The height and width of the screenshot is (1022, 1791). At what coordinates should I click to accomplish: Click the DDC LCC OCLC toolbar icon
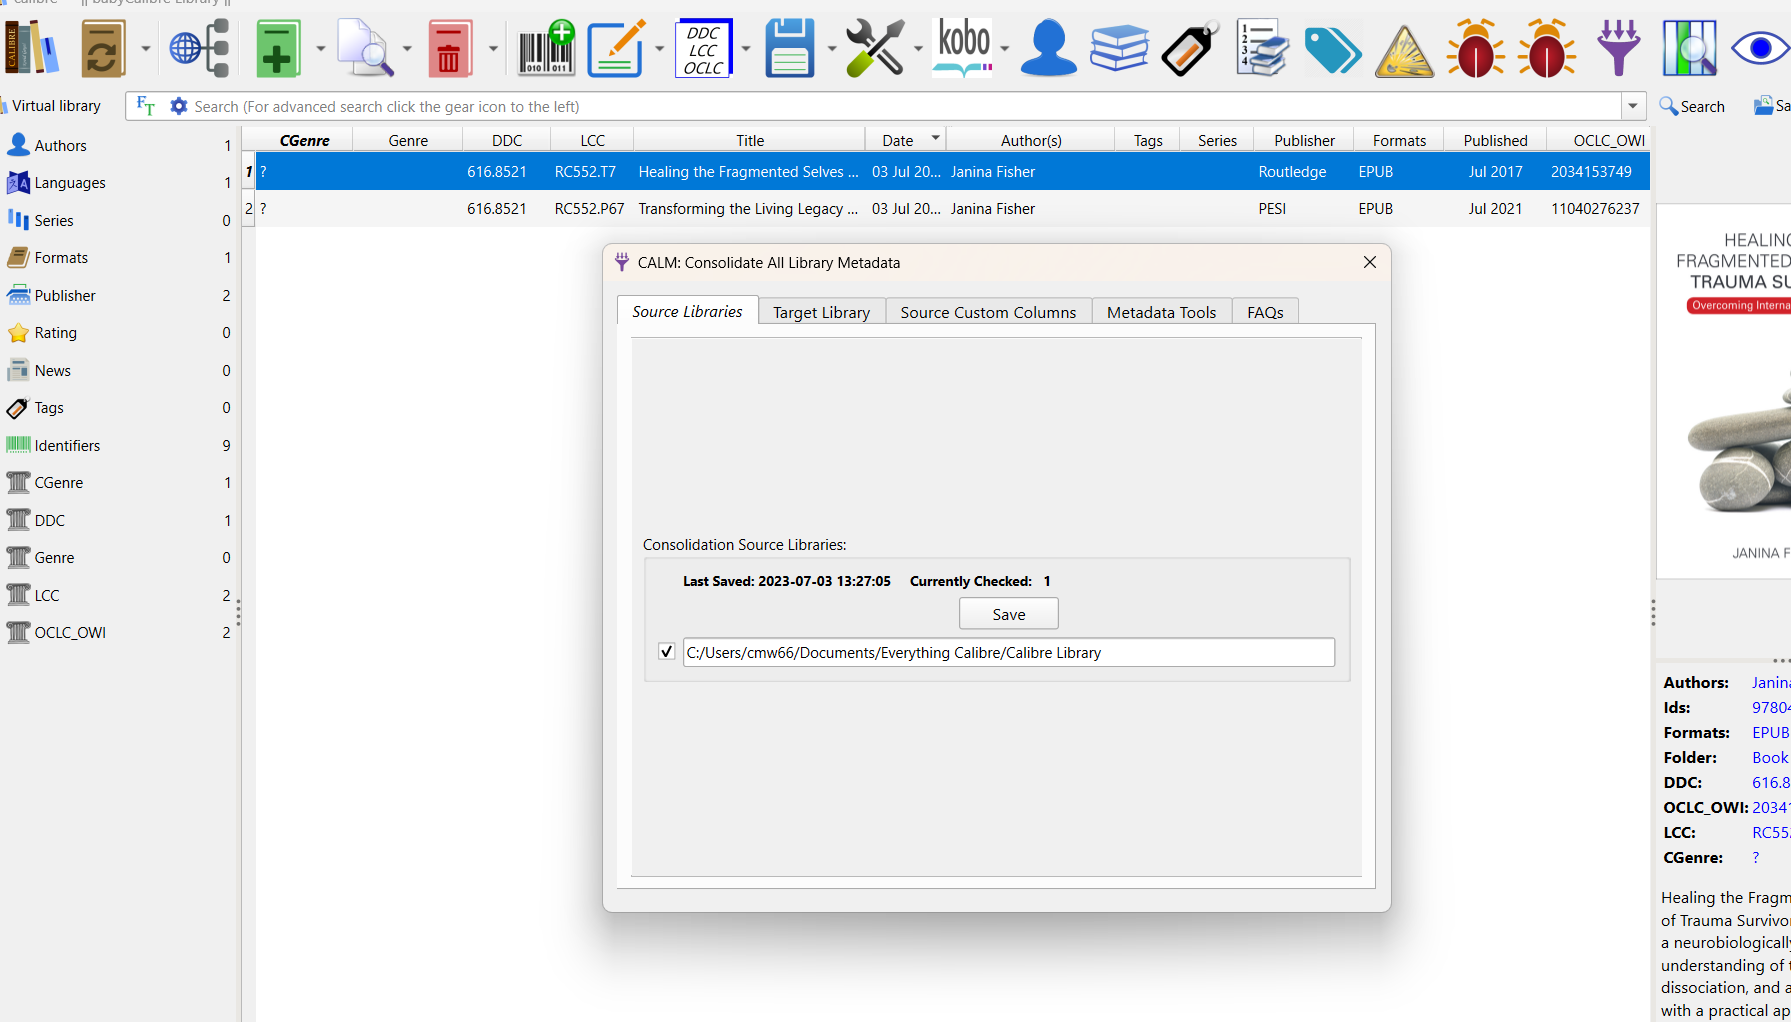click(x=704, y=48)
